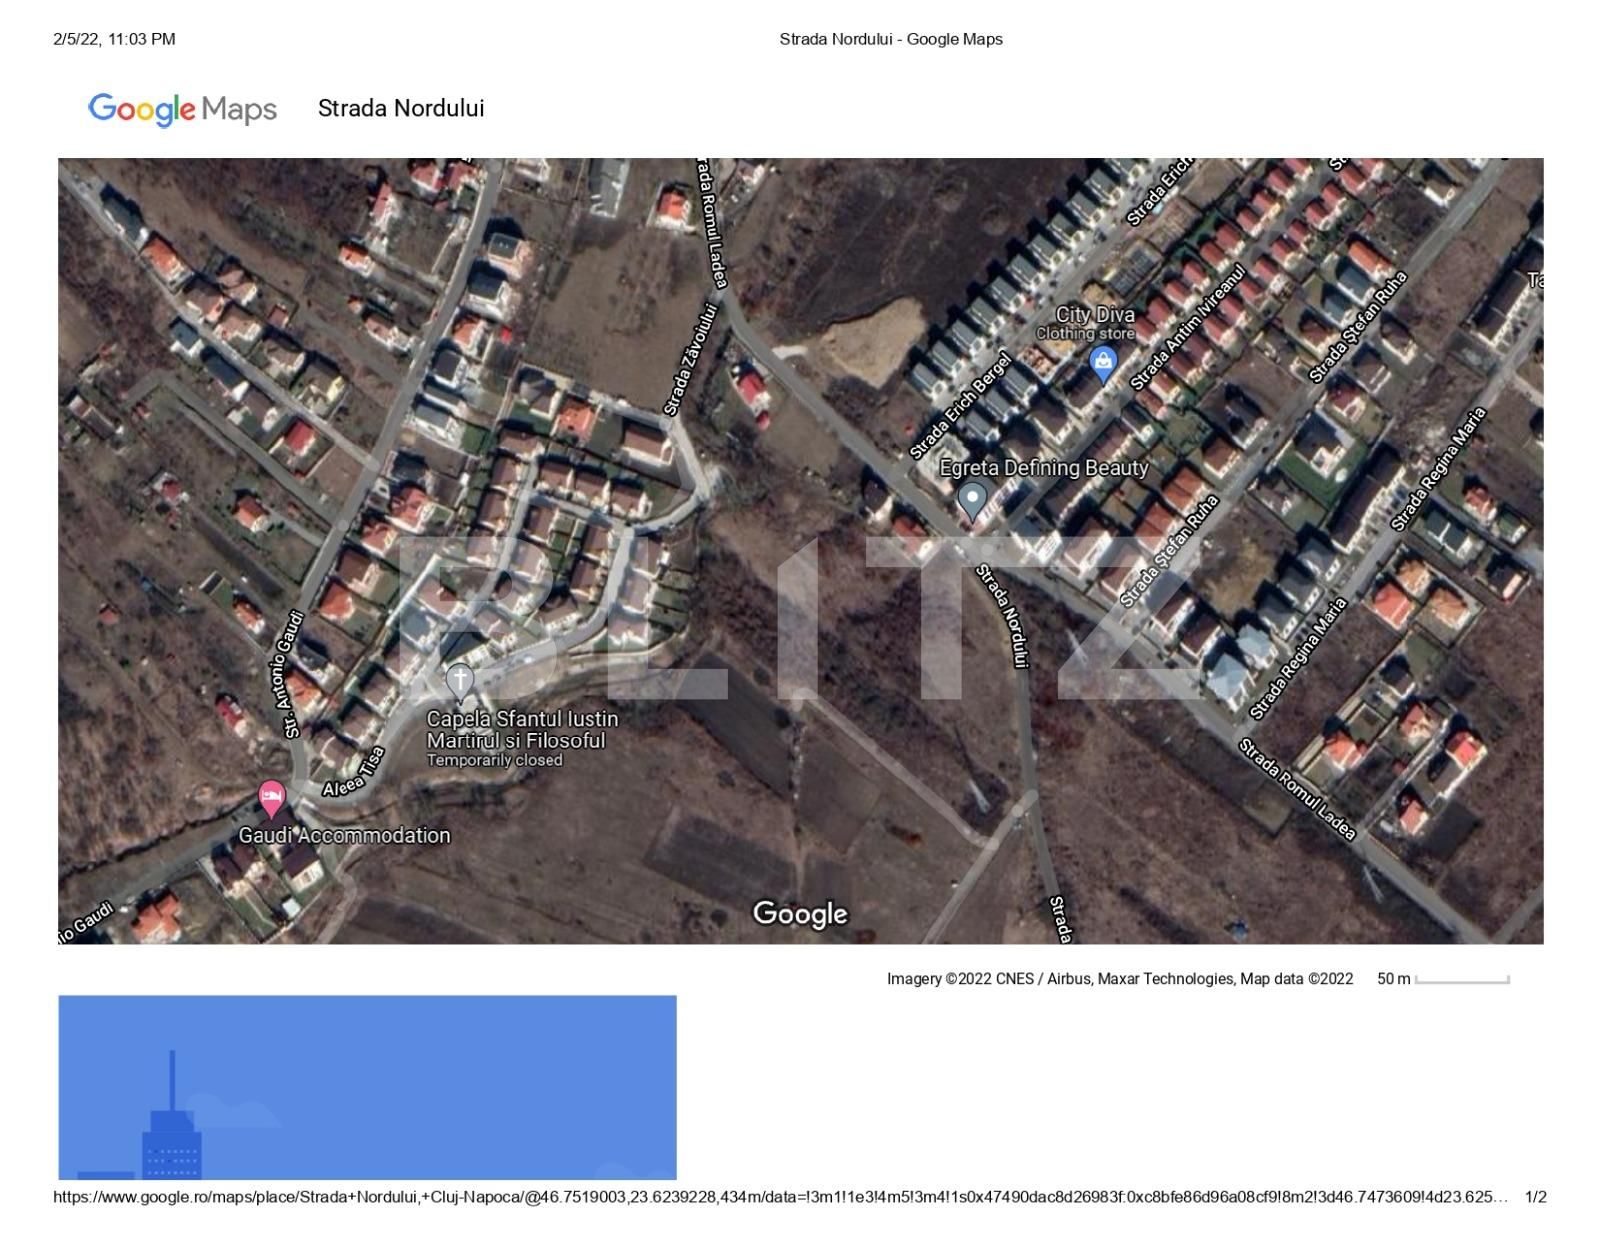Click the Google Maps logo
Screen dimensions: 1600x1236
coord(182,109)
